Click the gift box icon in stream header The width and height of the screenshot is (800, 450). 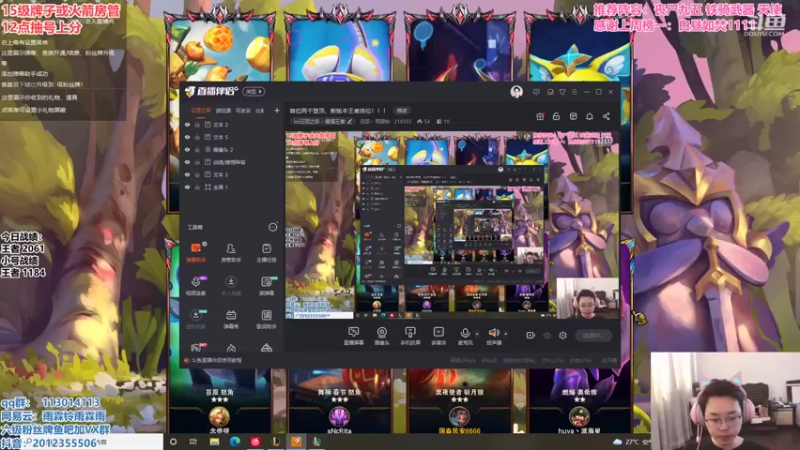point(540,116)
